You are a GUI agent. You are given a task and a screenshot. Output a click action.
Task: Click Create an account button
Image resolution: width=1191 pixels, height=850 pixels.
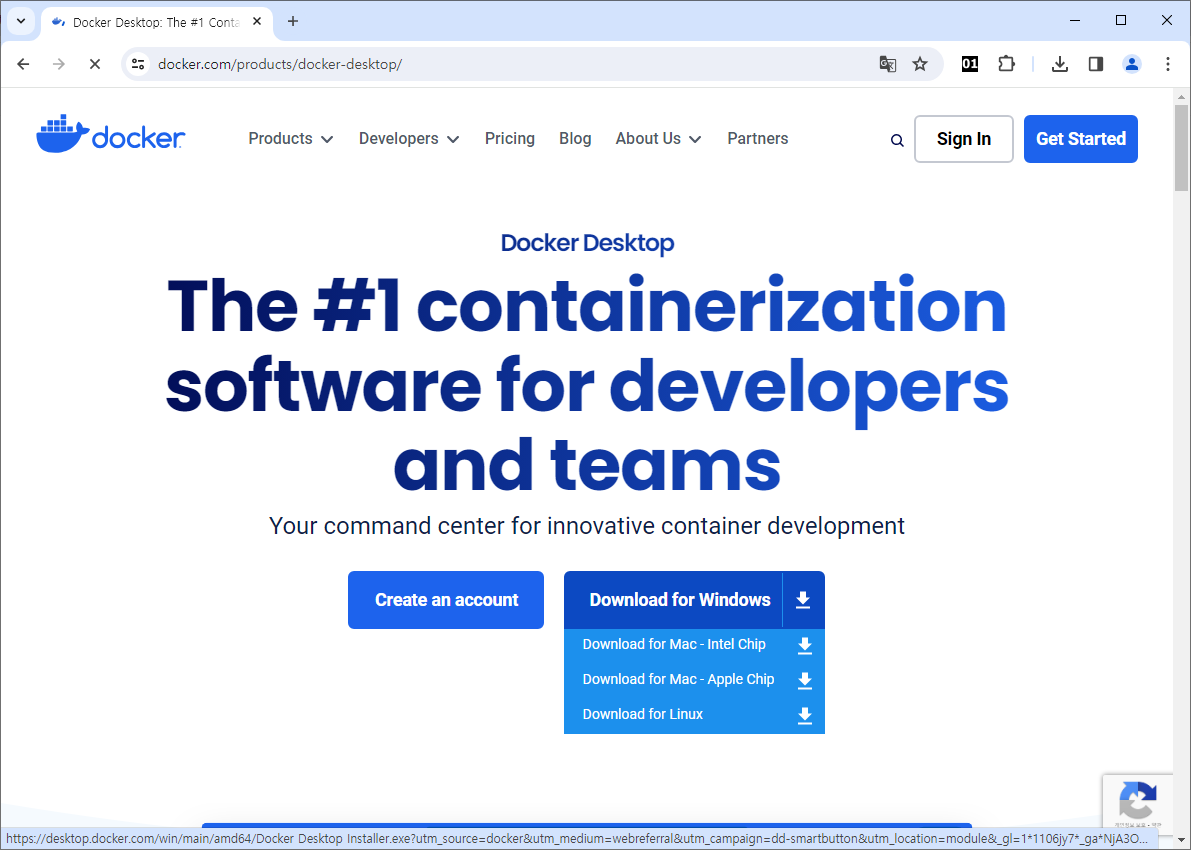point(446,600)
